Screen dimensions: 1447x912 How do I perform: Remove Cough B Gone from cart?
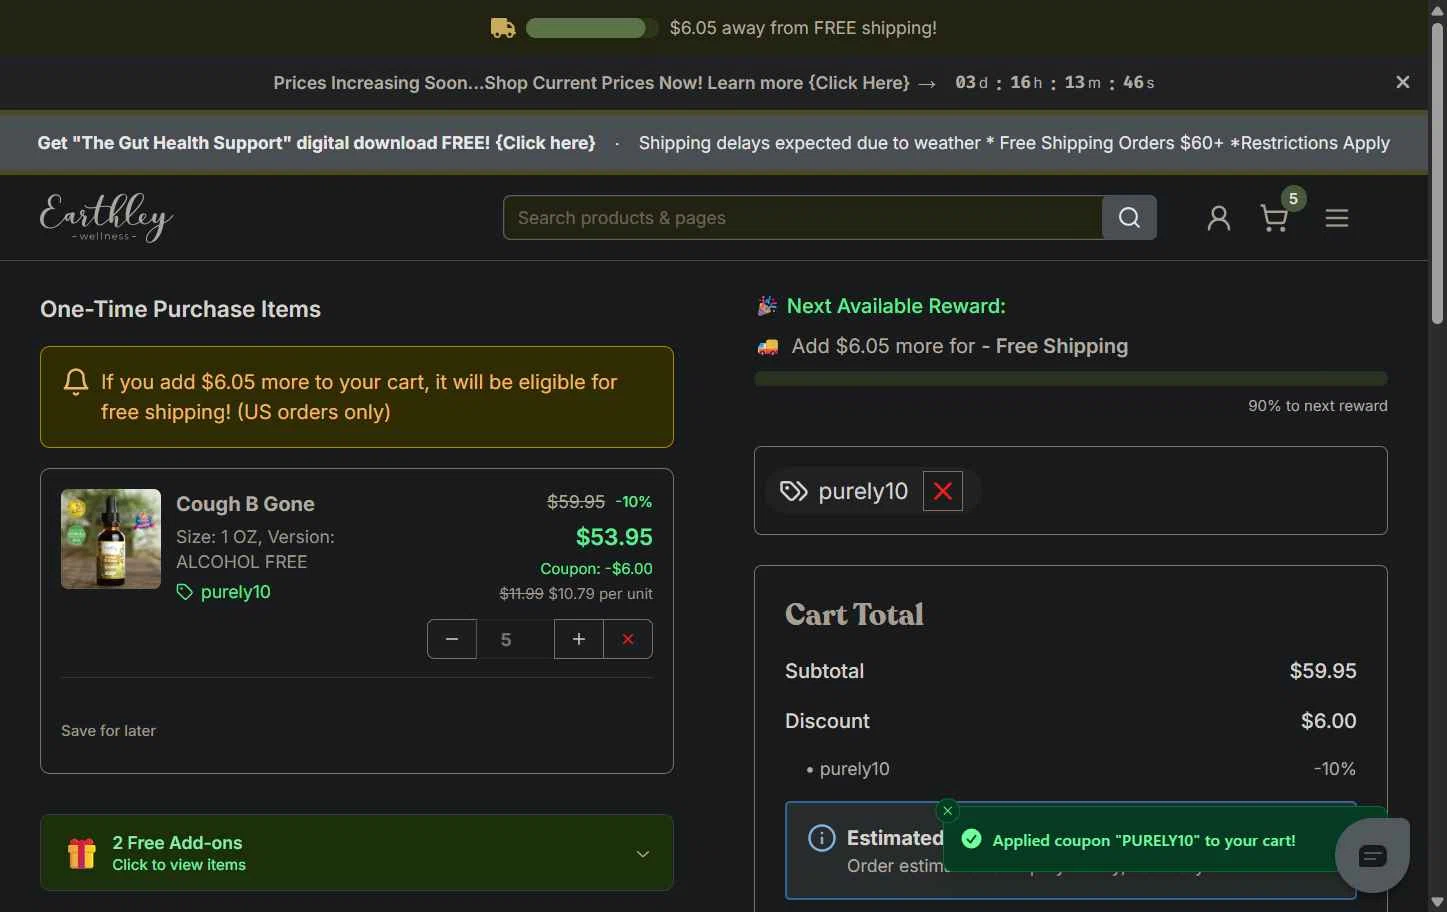[628, 639]
